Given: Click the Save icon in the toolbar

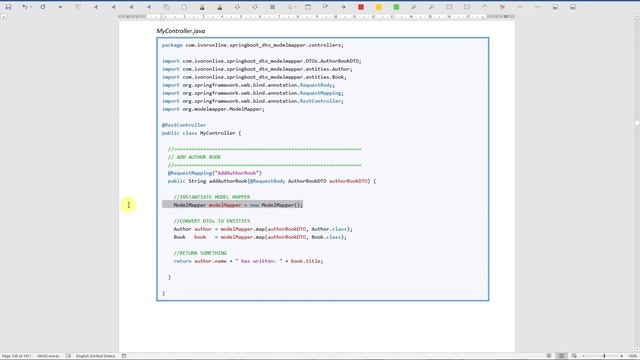Looking at the screenshot, I should (x=8, y=7).
